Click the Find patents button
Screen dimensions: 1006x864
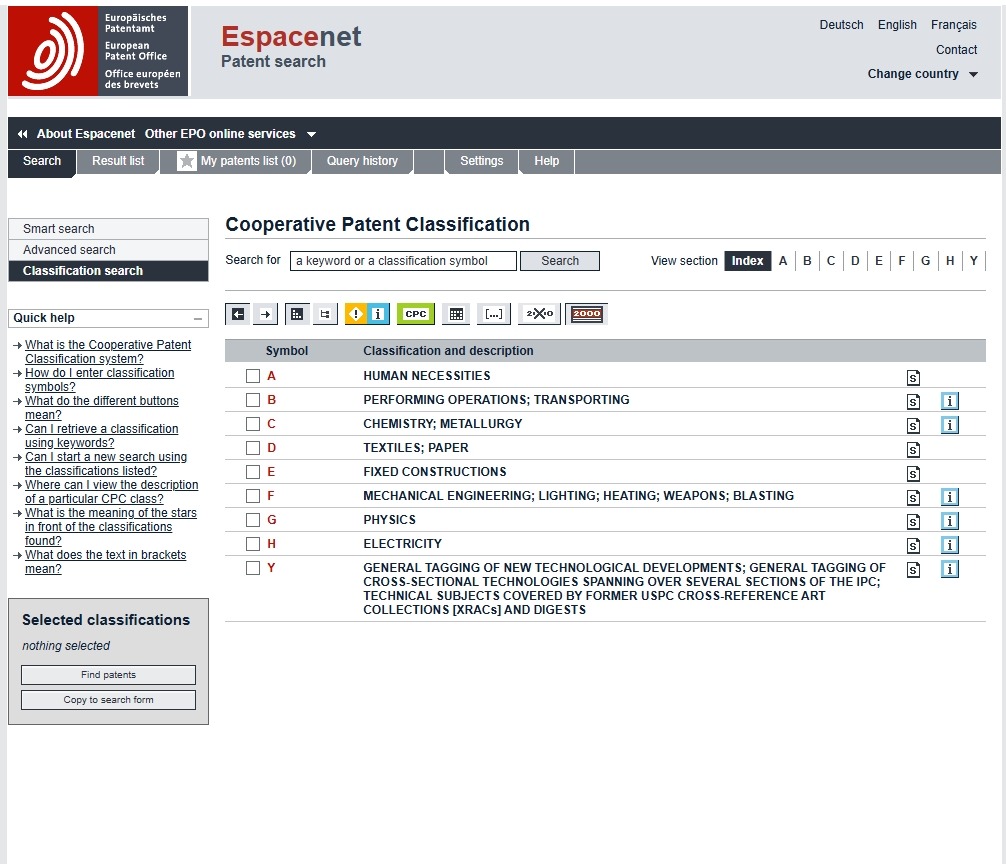108,675
